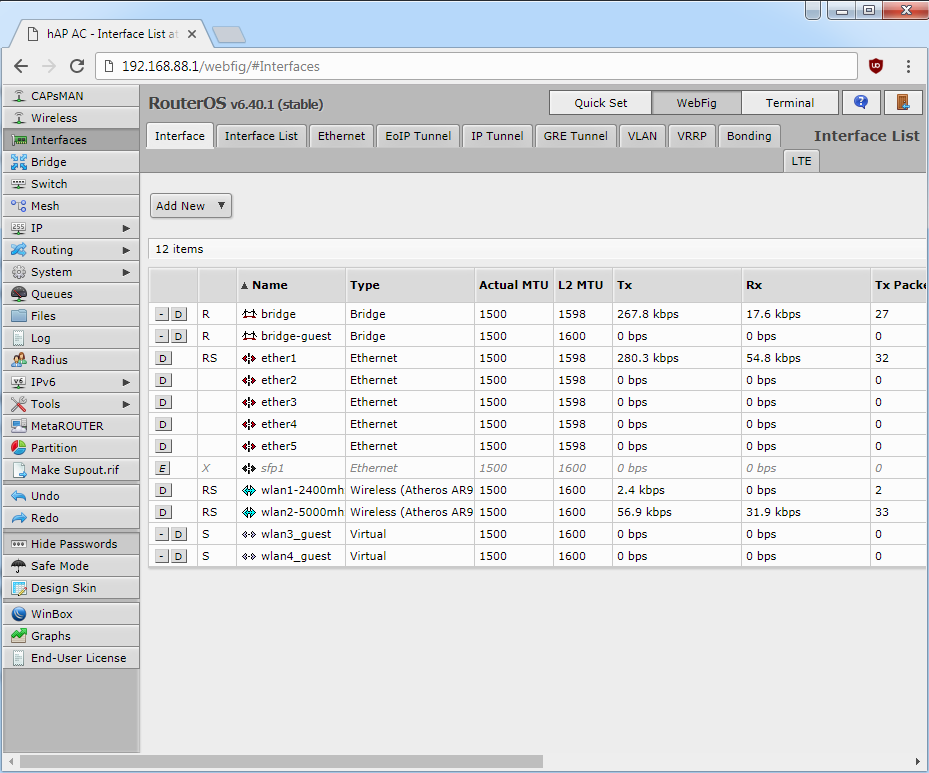Open the Add New dropdown
Viewport: 929px width, 773px height.
(191, 206)
